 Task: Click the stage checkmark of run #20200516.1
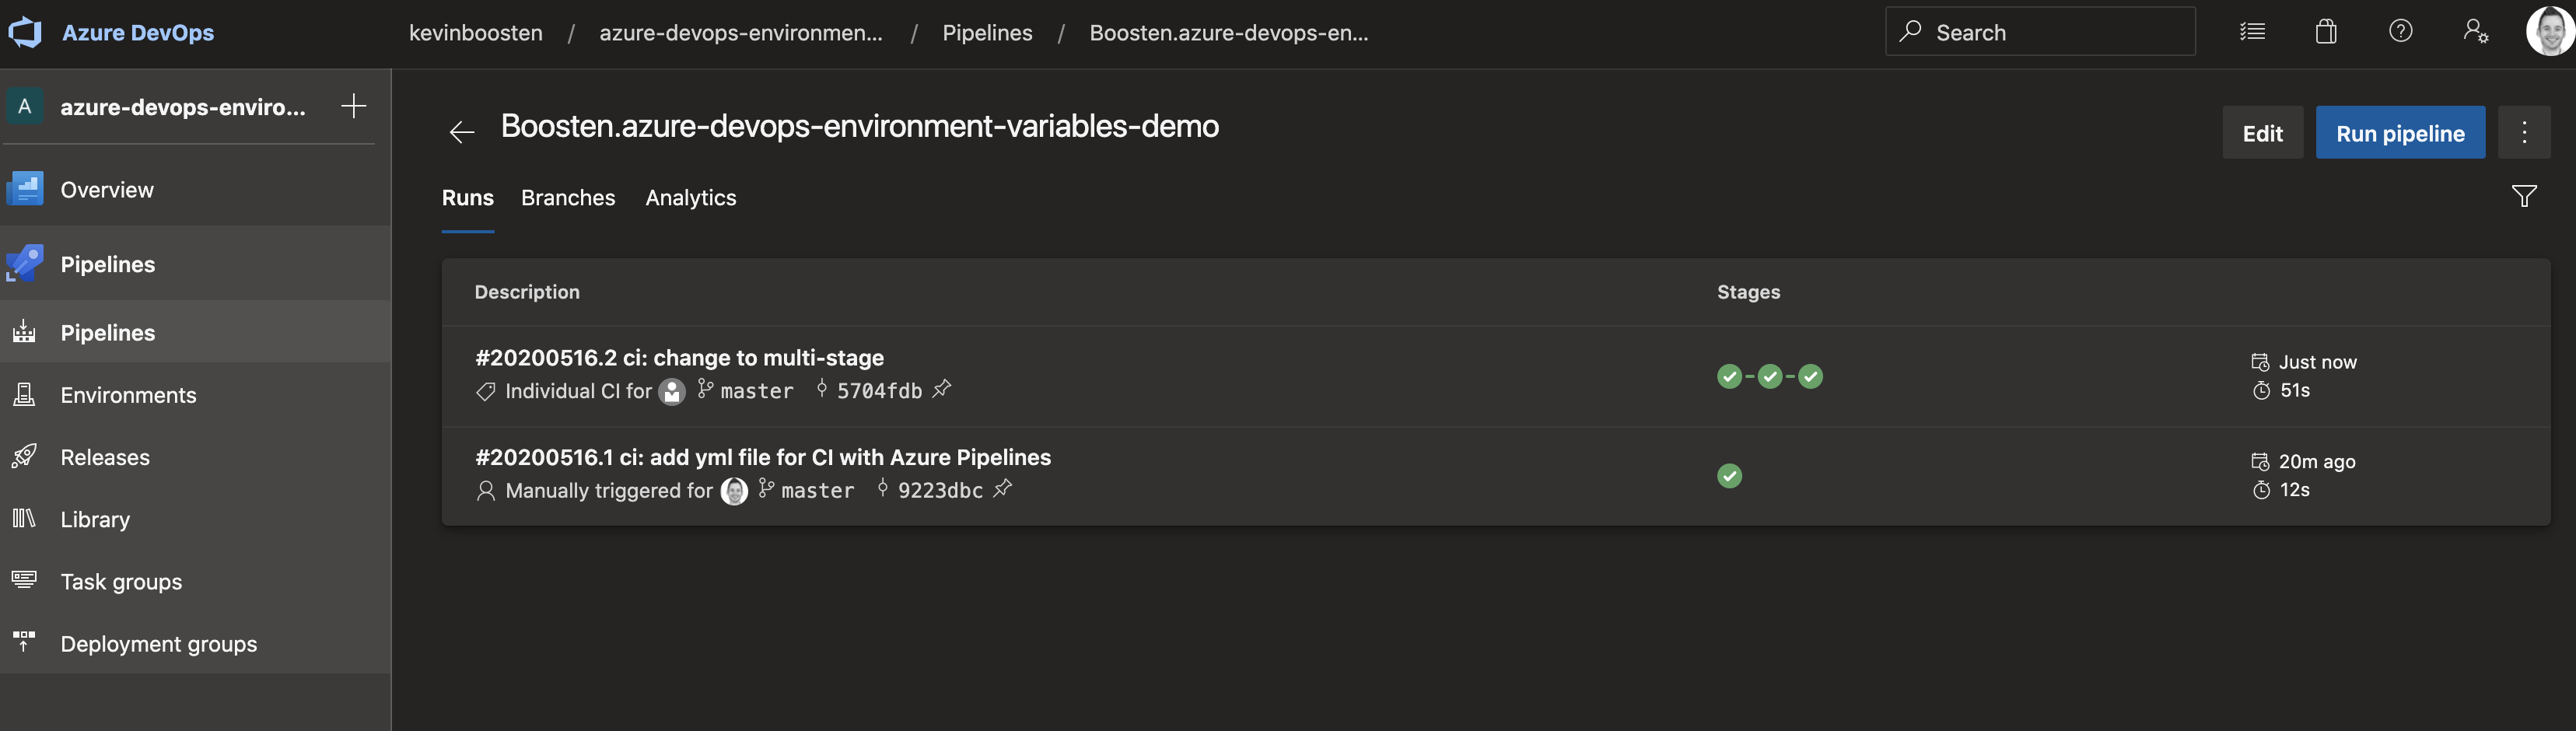[1729, 476]
